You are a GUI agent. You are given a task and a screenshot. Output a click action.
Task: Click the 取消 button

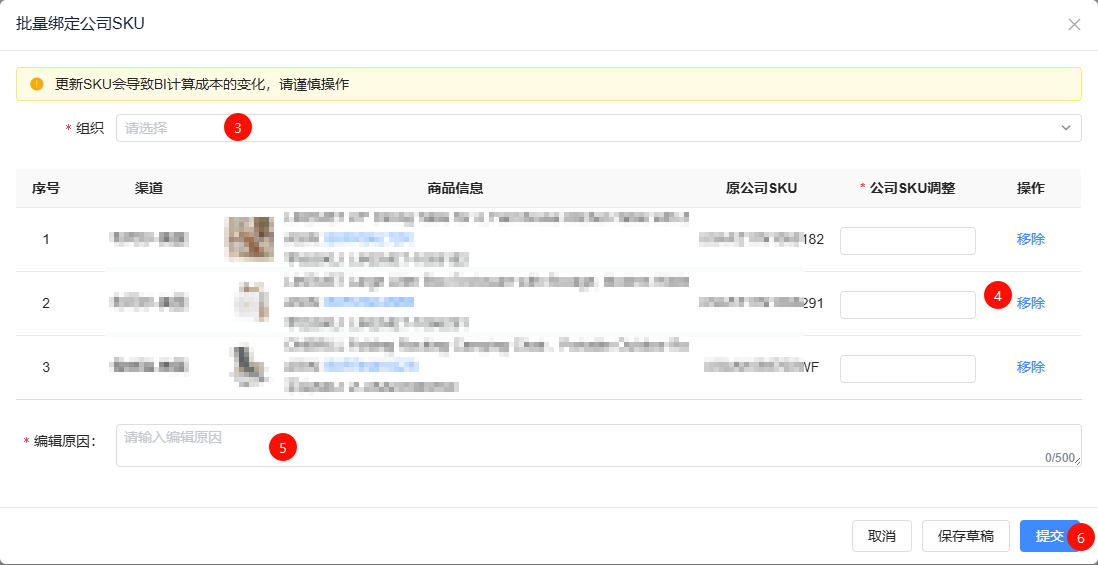tap(881, 536)
